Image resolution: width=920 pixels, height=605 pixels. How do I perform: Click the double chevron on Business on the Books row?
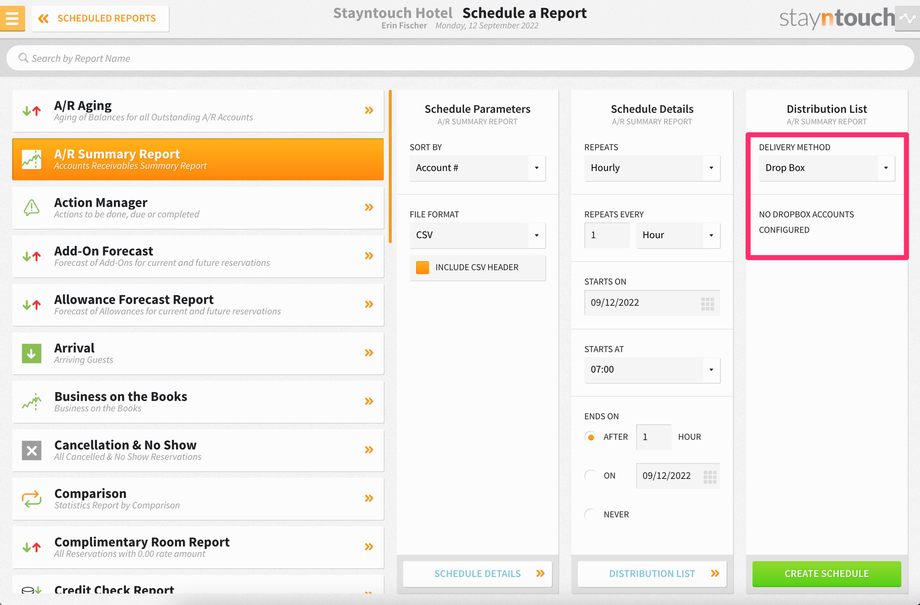coord(369,401)
